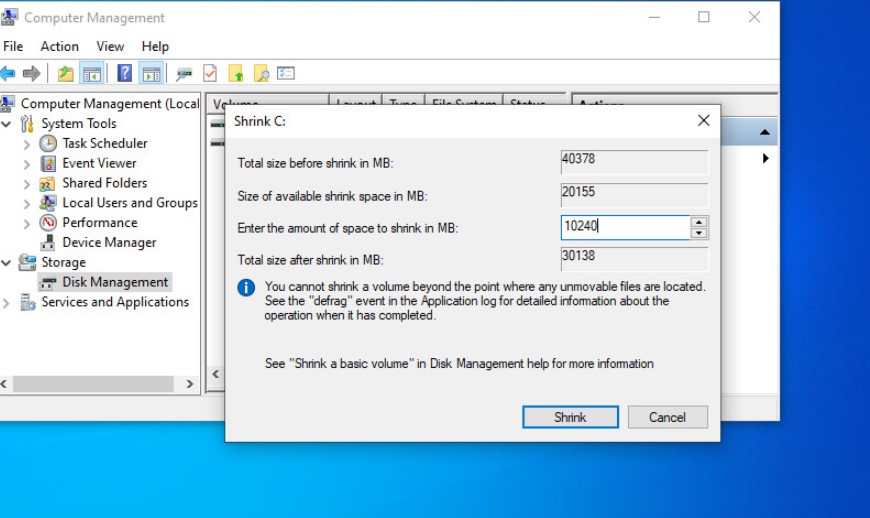Expand the Task Scheduler tree node
Screen dimensions: 870x518
click(27, 144)
